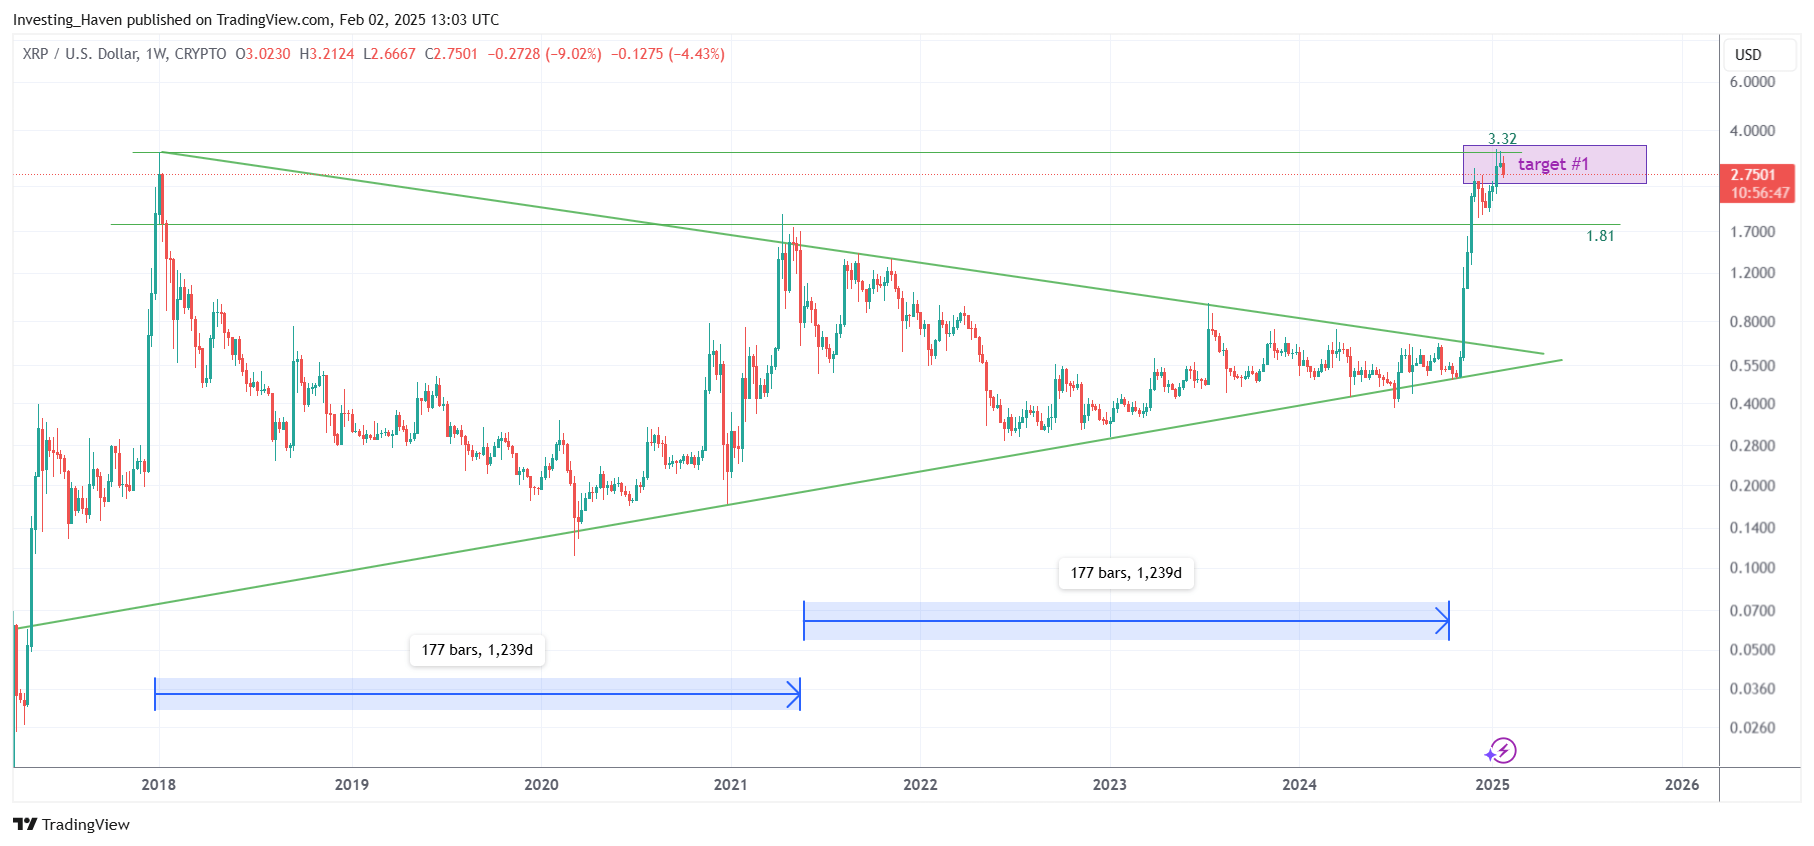Click the 1.81 support level label
Viewport: 1814px width, 846px height.
coord(1600,236)
